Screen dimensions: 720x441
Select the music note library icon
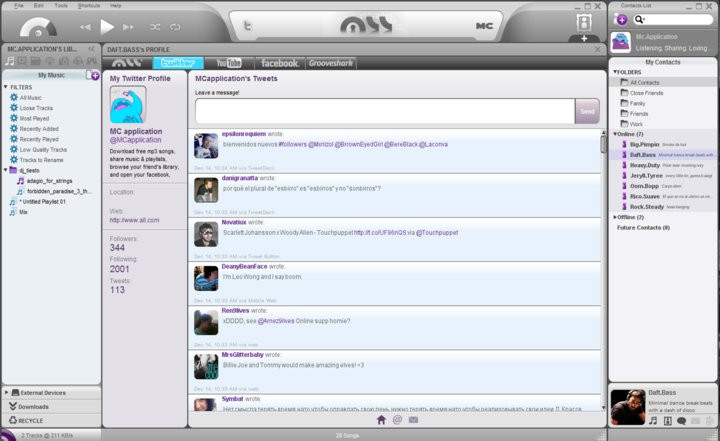tap(10, 61)
